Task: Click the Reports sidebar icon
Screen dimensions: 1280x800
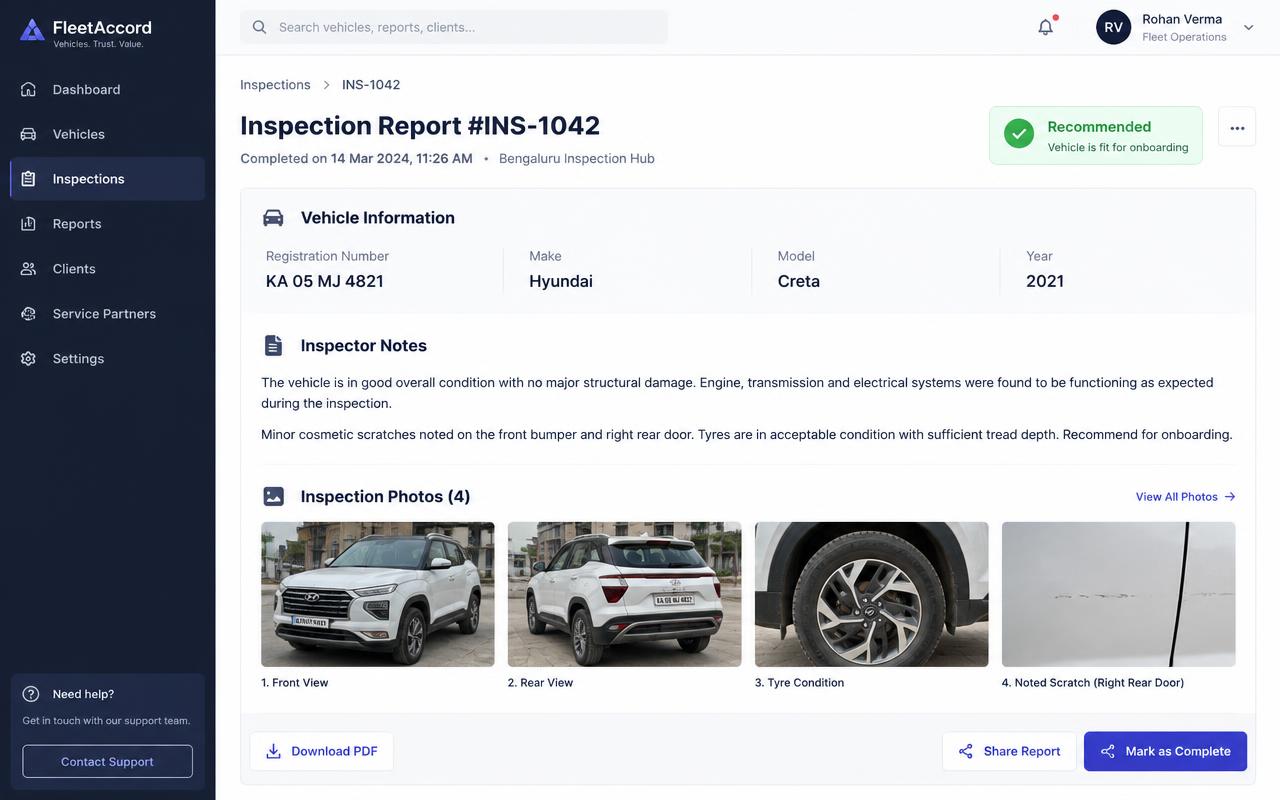Action: click(29, 224)
